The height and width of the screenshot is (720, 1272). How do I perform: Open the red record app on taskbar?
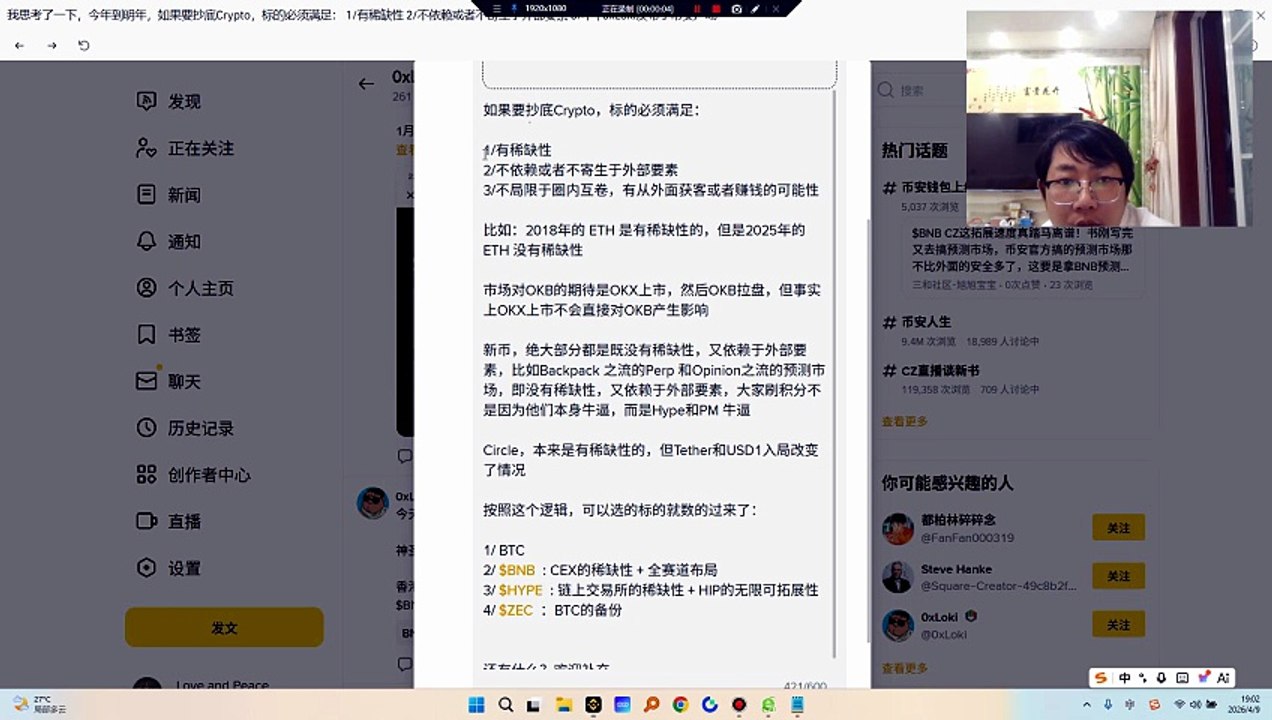pos(739,704)
